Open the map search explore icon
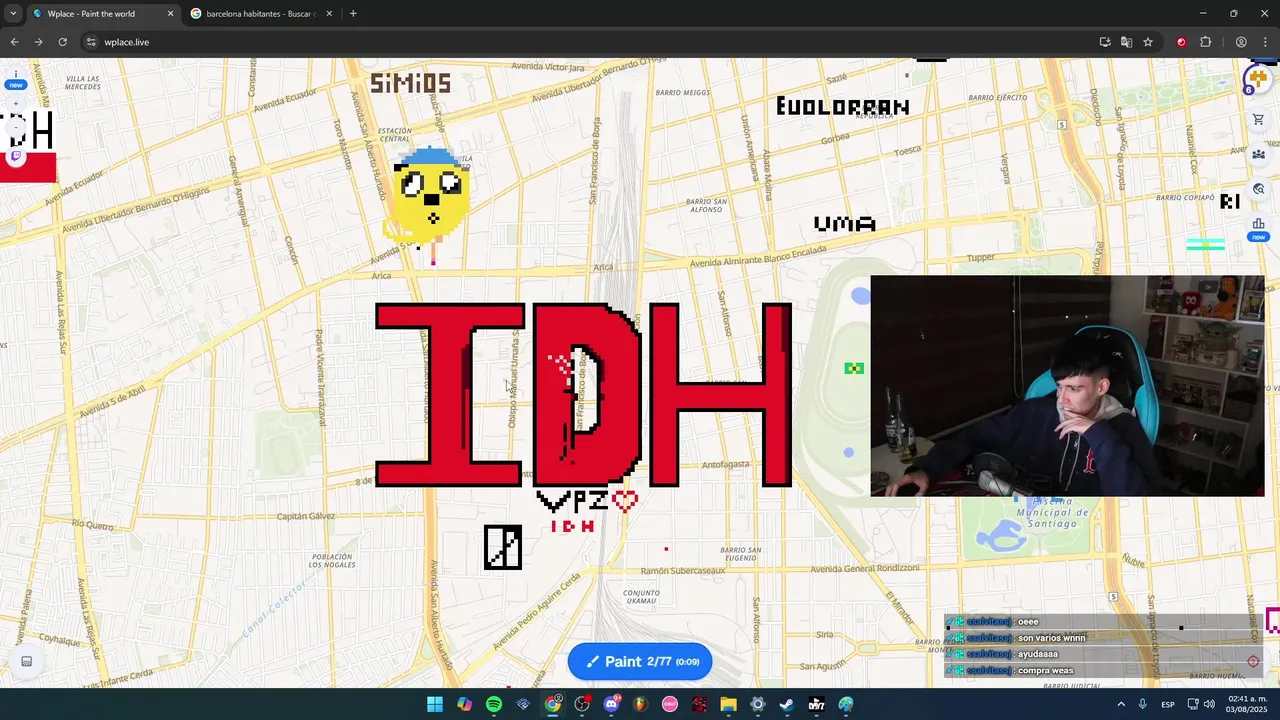 click(1258, 189)
